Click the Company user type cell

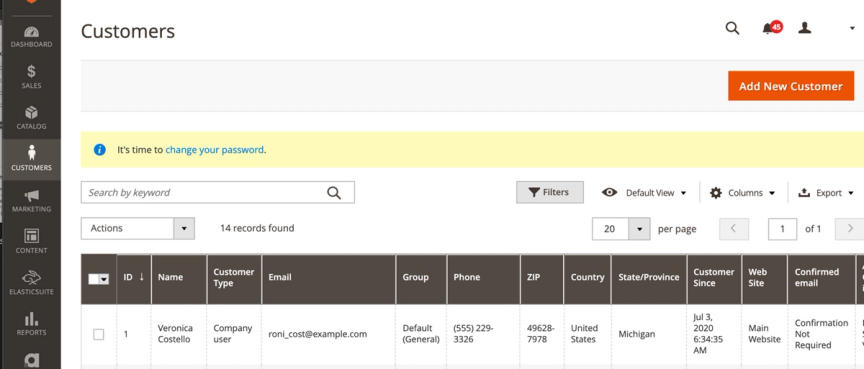click(233, 334)
